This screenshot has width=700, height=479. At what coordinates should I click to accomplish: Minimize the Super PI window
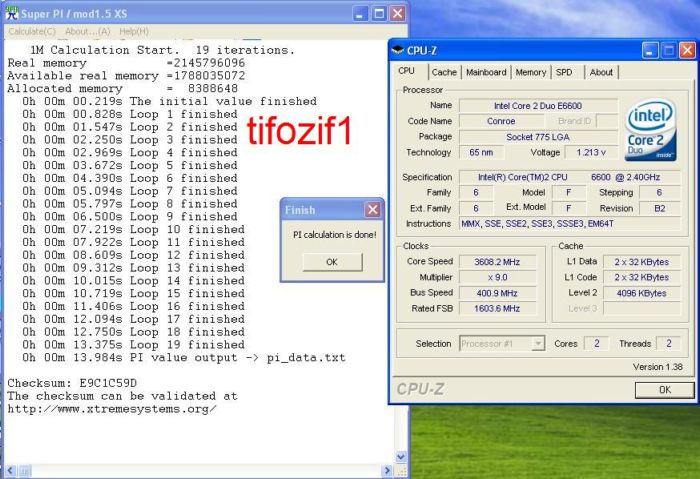(360, 13)
